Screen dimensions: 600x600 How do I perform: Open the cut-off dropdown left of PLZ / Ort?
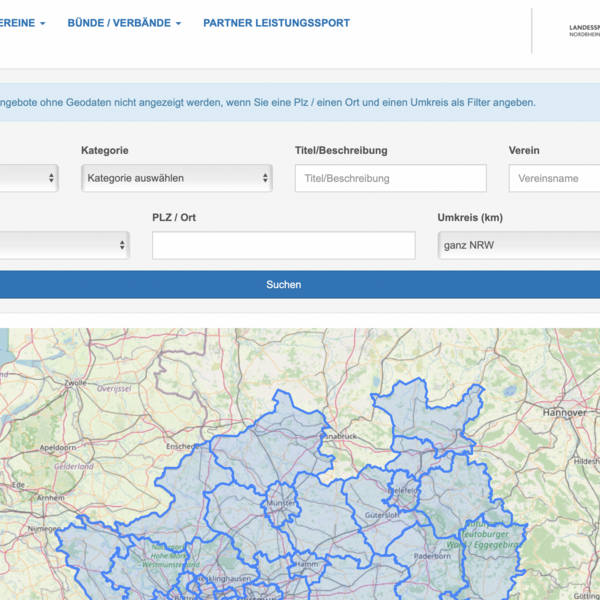pyautogui.click(x=65, y=245)
